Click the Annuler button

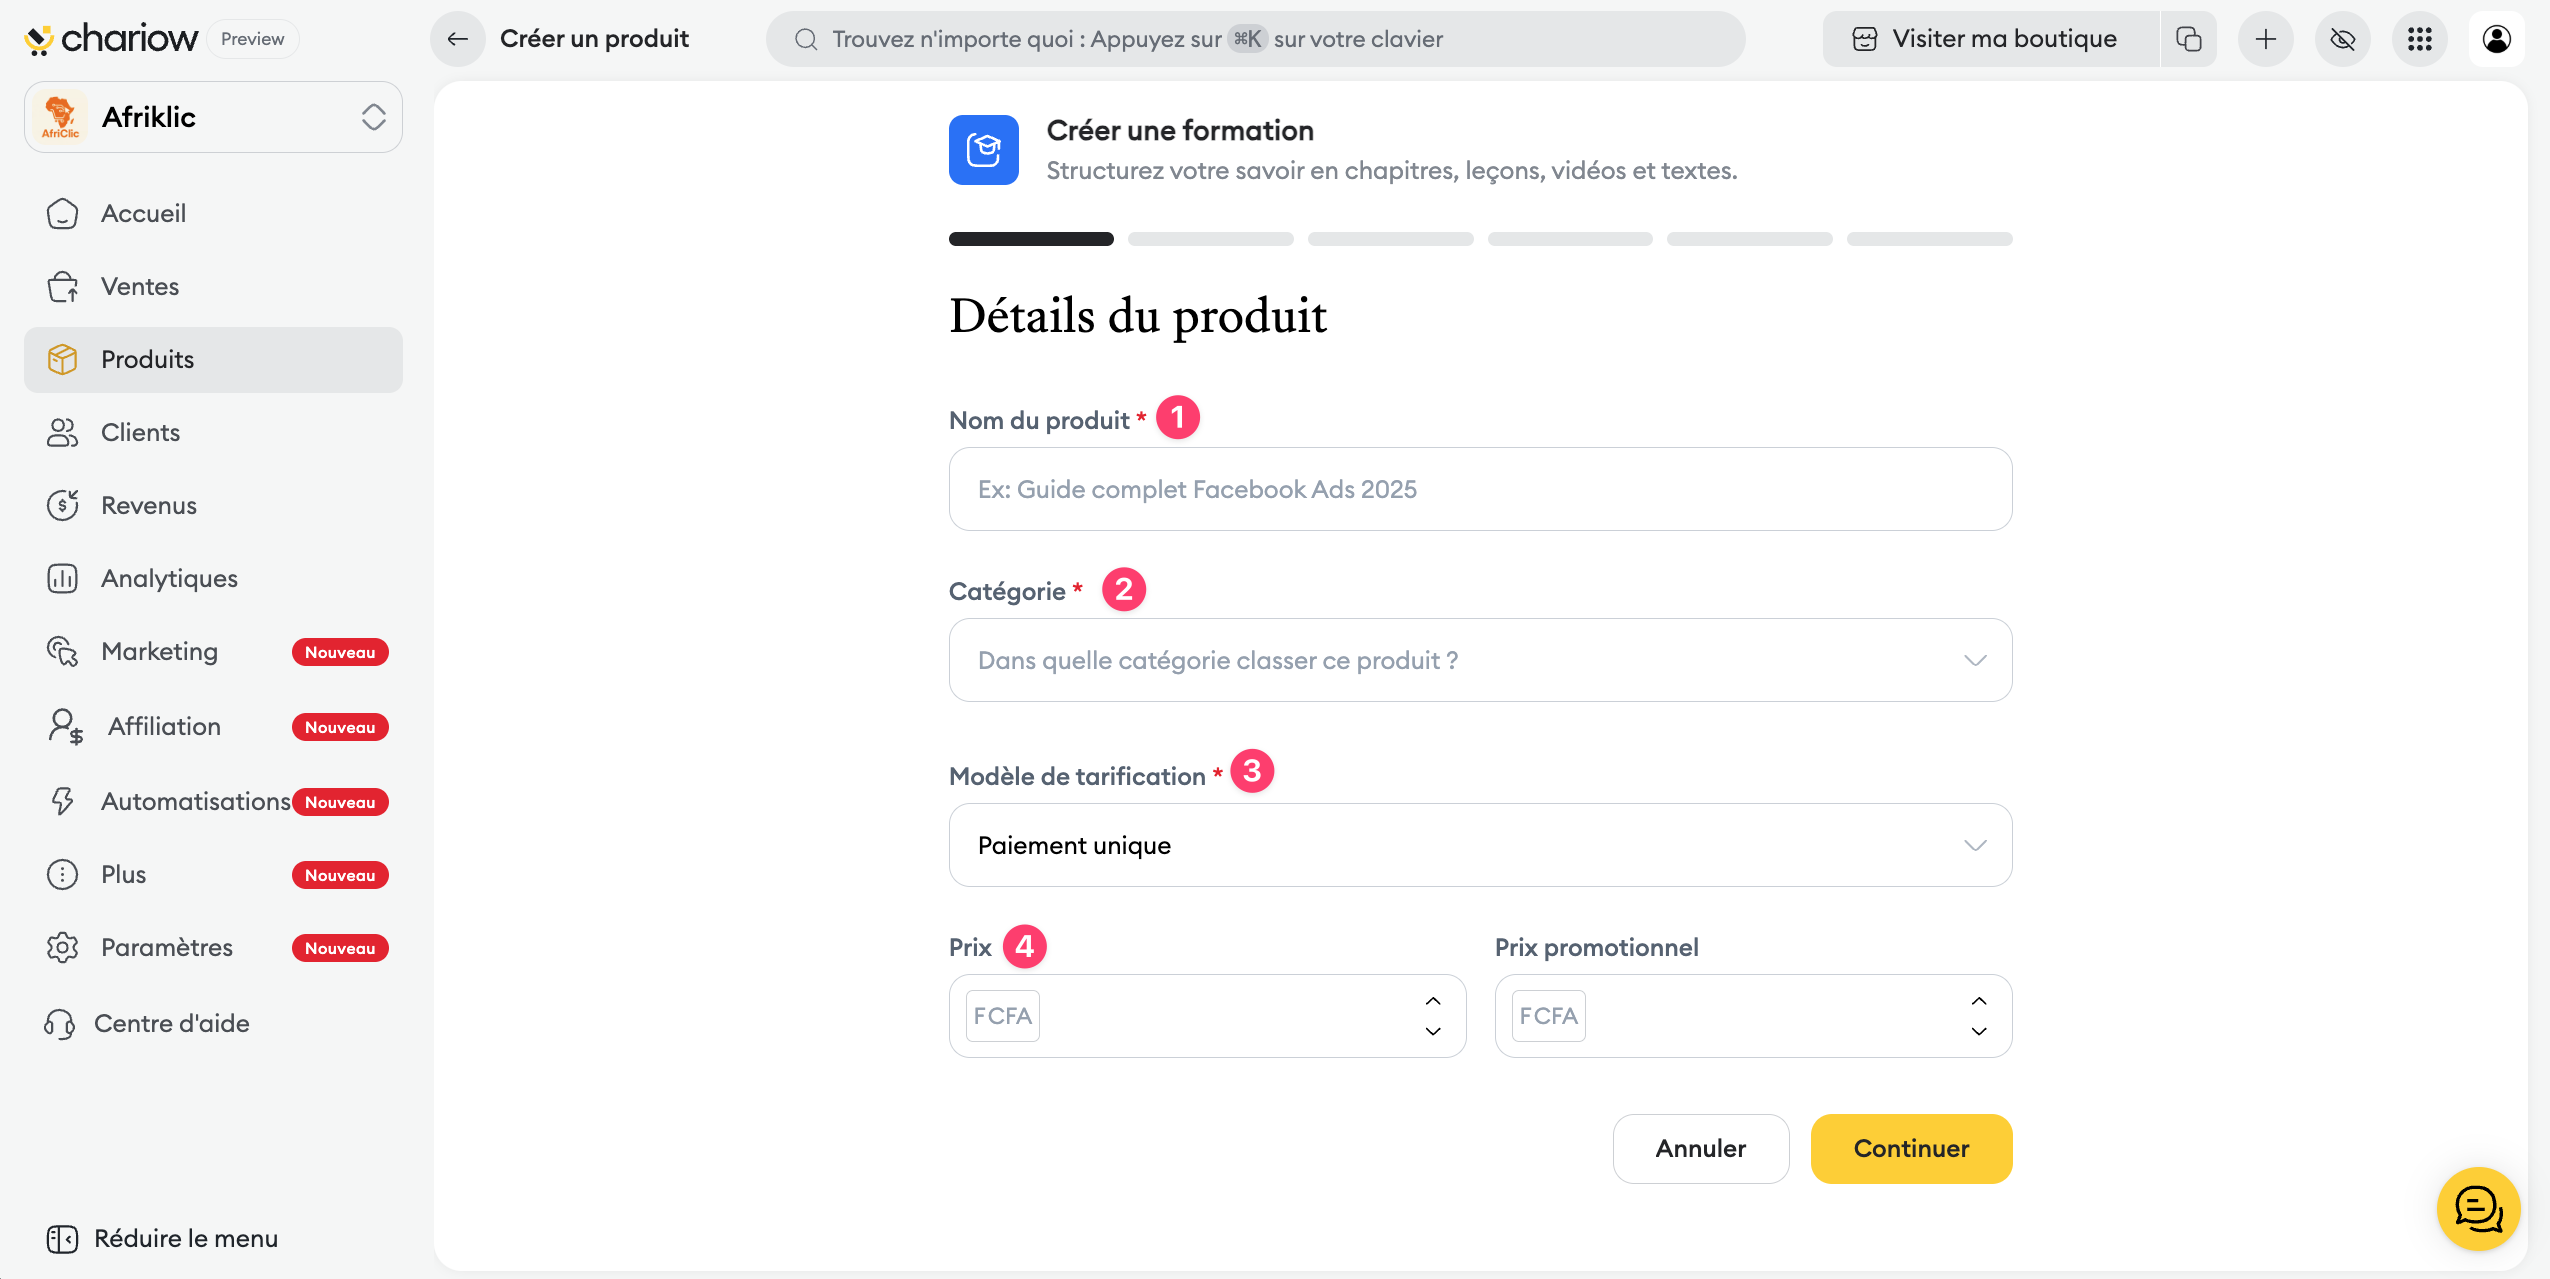pos(1700,1149)
